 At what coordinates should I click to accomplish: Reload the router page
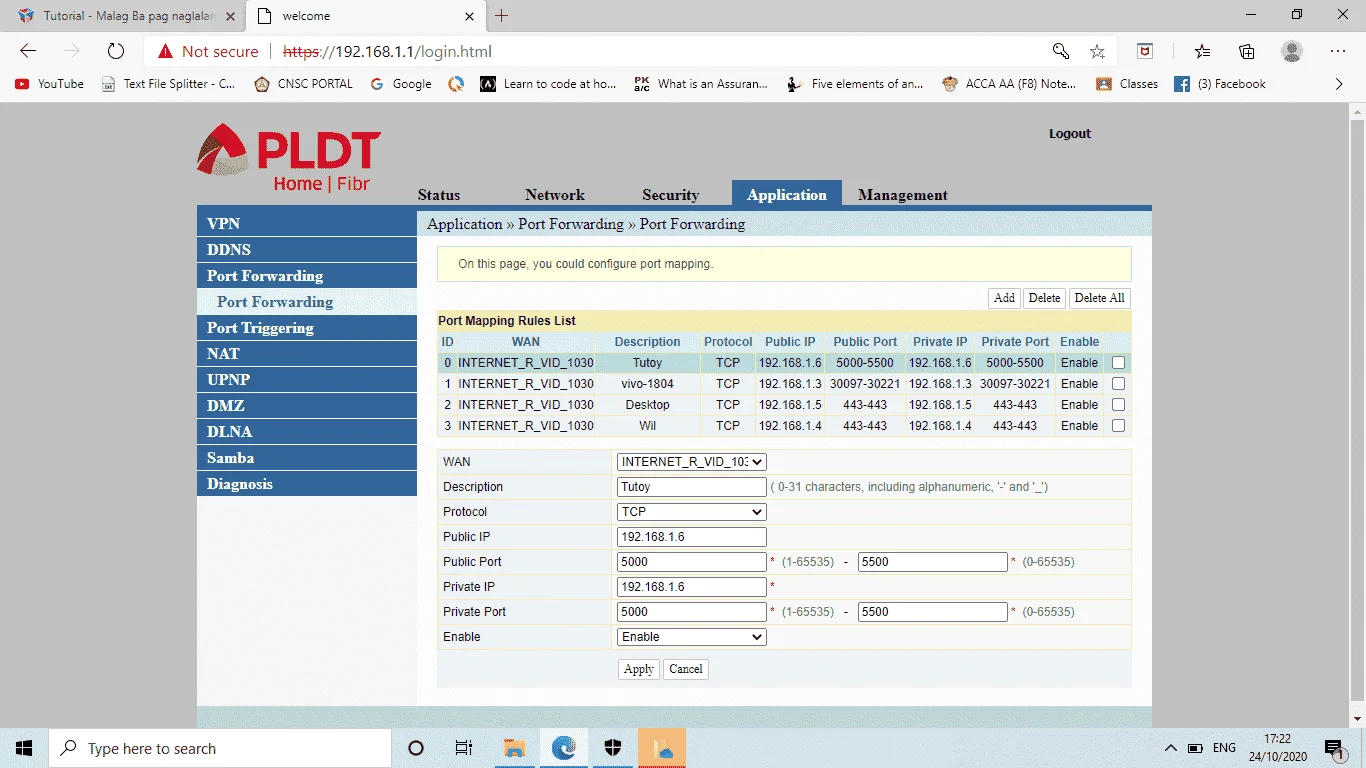[x=116, y=51]
